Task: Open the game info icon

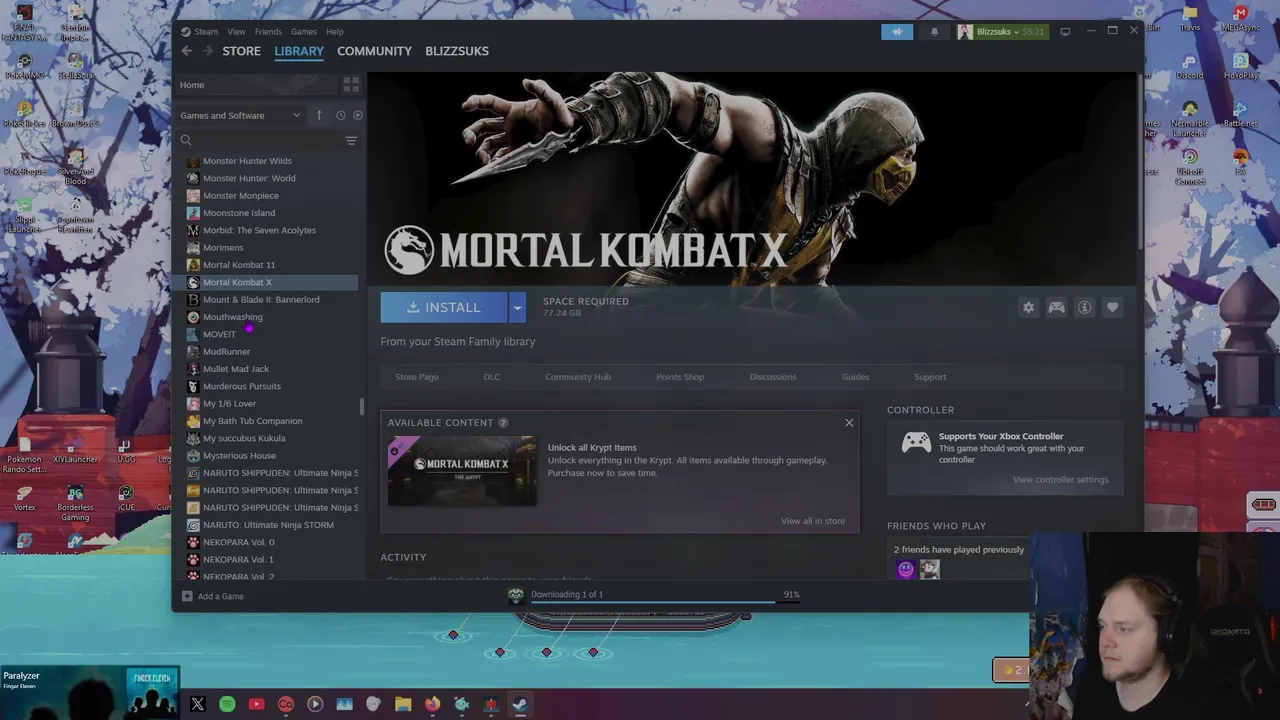Action: 1084,307
